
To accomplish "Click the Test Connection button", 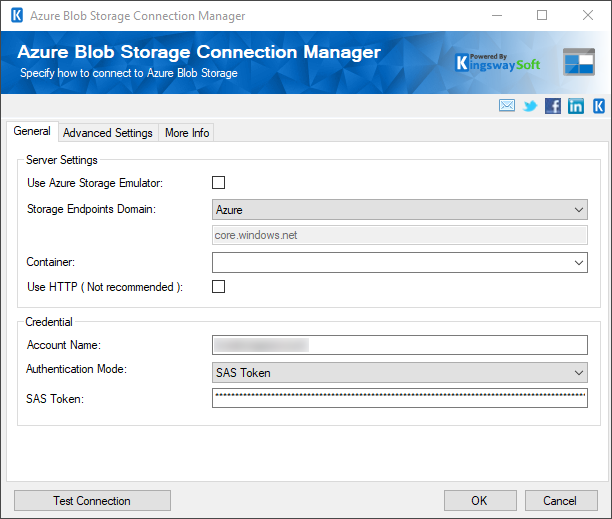I will pos(92,501).
